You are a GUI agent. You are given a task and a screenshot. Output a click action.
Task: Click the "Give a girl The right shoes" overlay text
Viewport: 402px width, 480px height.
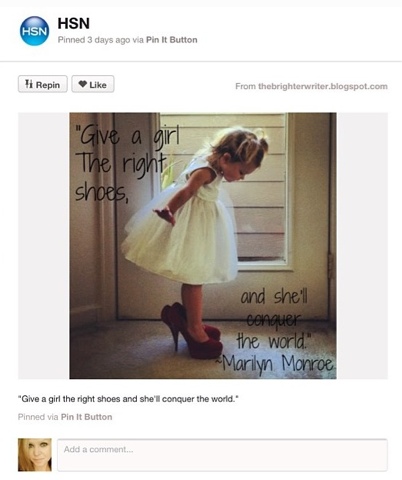tap(127, 165)
